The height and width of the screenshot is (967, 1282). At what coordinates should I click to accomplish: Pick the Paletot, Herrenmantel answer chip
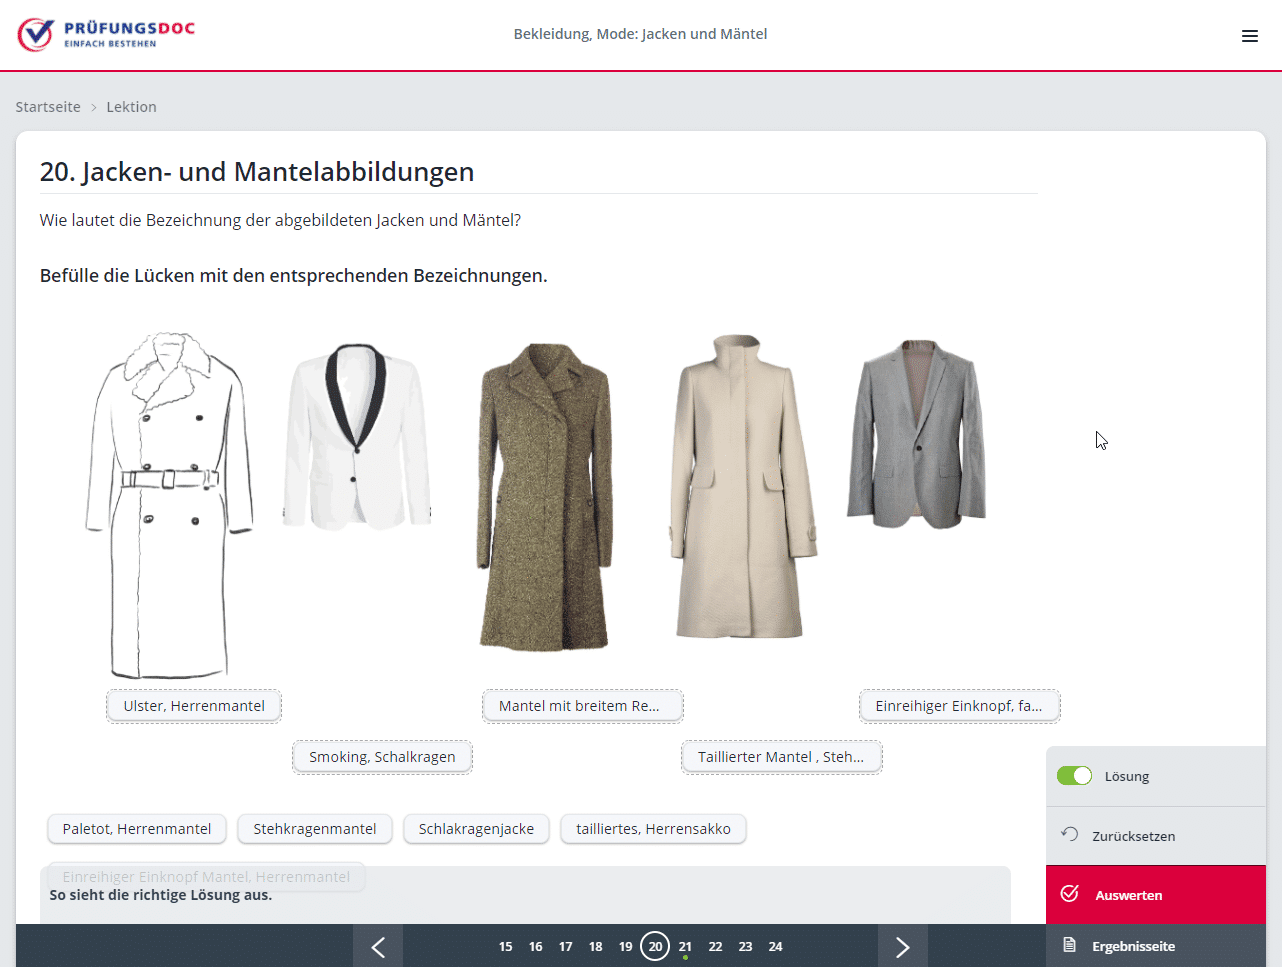tap(137, 829)
